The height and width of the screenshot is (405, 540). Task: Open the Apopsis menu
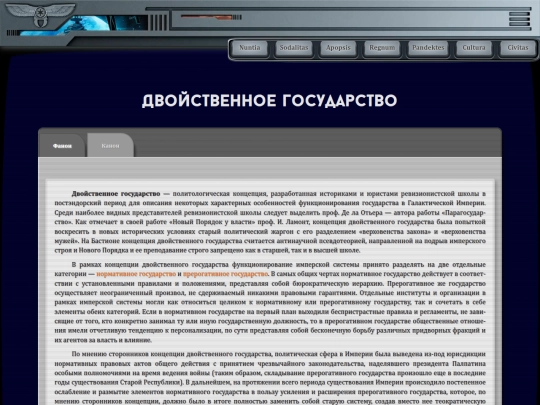[338, 48]
